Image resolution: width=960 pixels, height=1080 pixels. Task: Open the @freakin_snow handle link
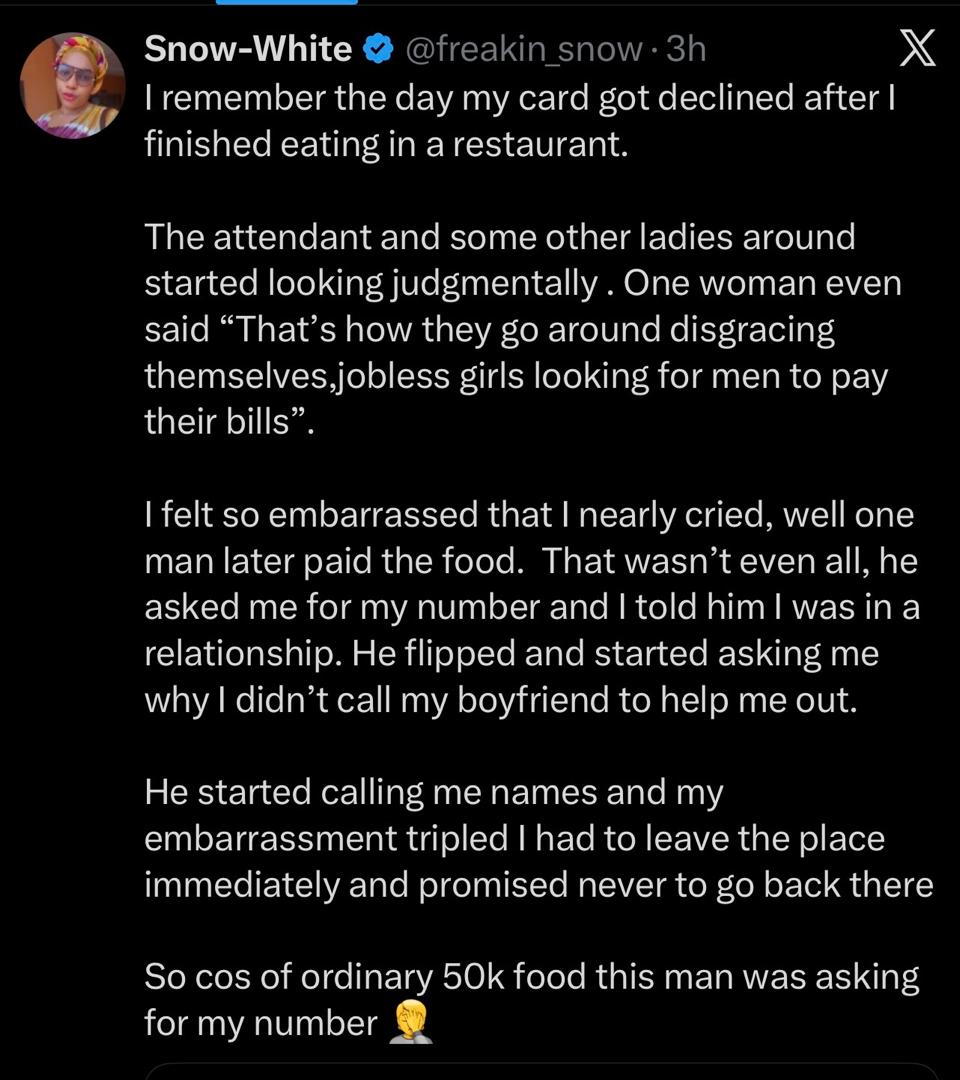click(x=522, y=48)
